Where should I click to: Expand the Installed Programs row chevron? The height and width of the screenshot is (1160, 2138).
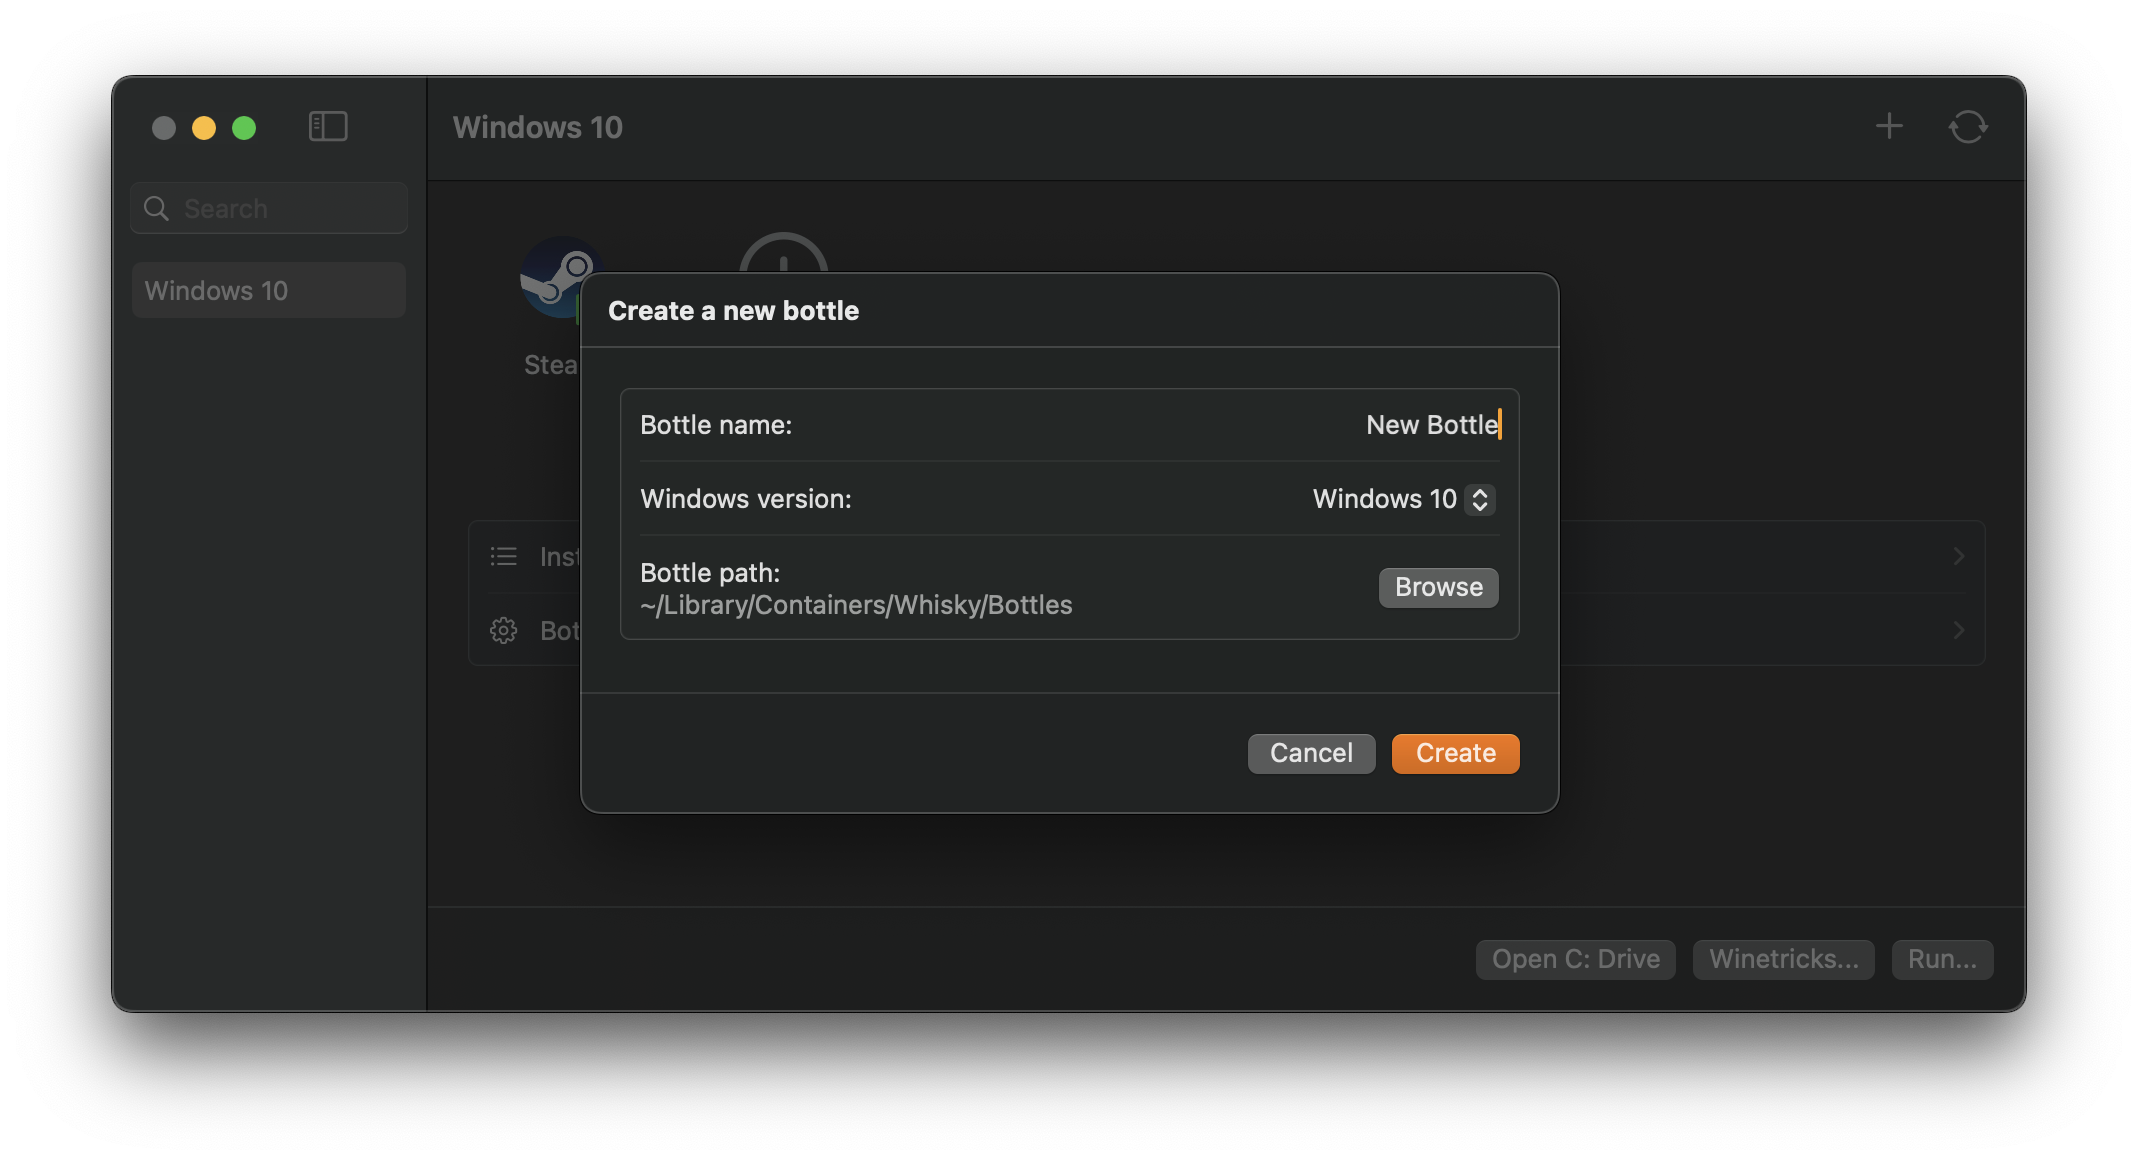click(x=1958, y=556)
